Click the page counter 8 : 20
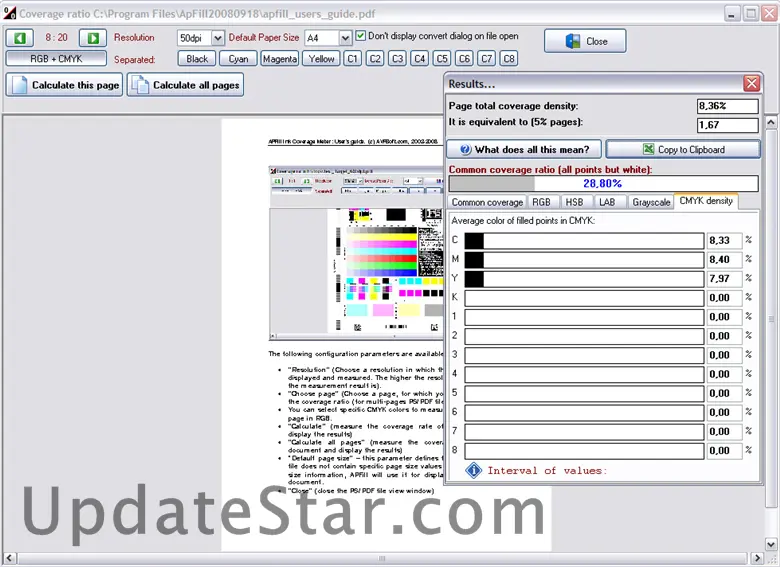This screenshot has height=567, width=780. click(56, 38)
